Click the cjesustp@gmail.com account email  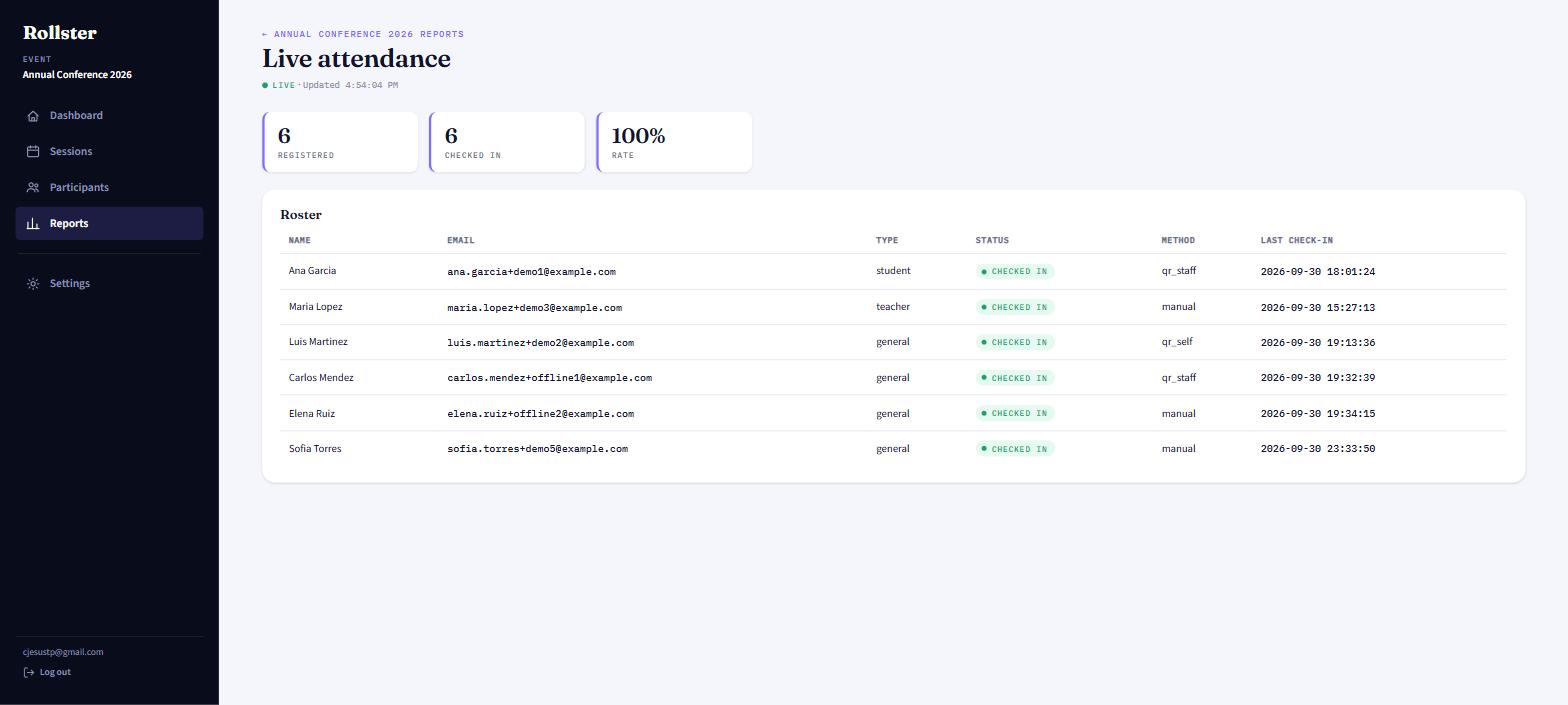[x=63, y=652]
